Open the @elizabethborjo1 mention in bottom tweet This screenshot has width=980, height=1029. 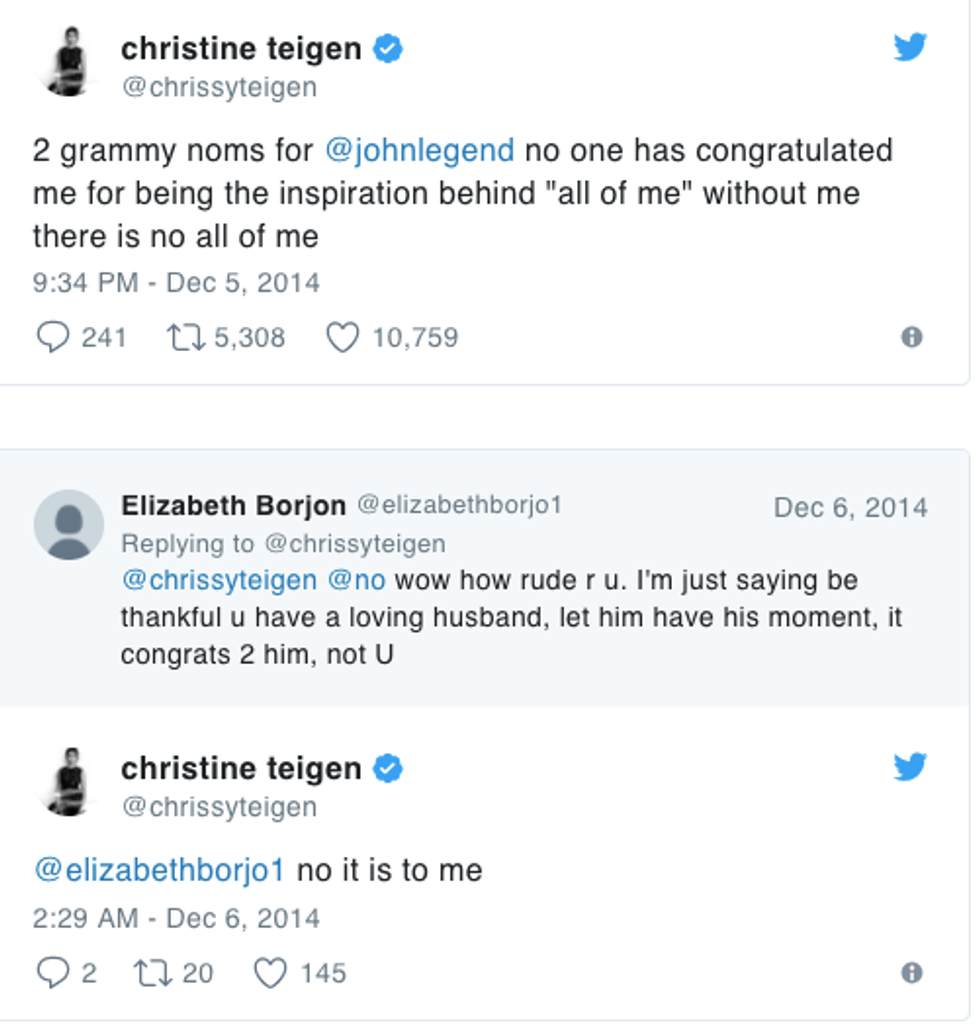[x=159, y=870]
